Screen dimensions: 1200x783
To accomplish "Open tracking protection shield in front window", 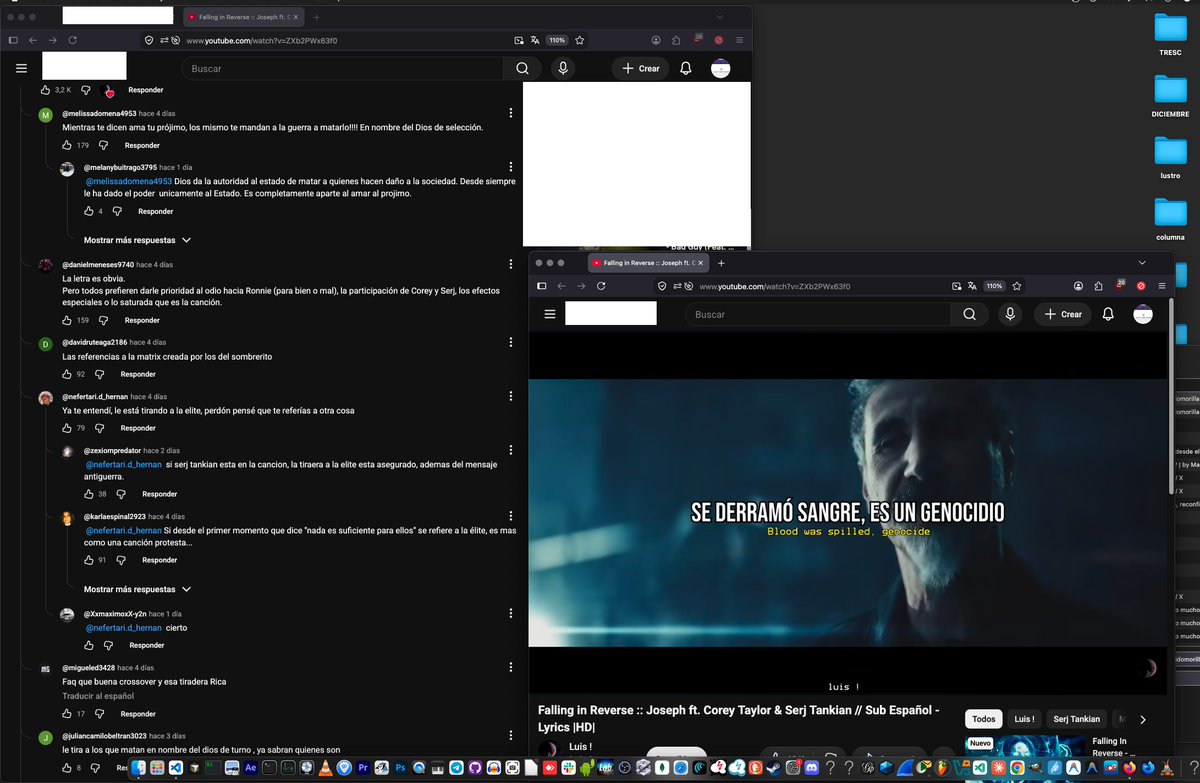I will (662, 286).
